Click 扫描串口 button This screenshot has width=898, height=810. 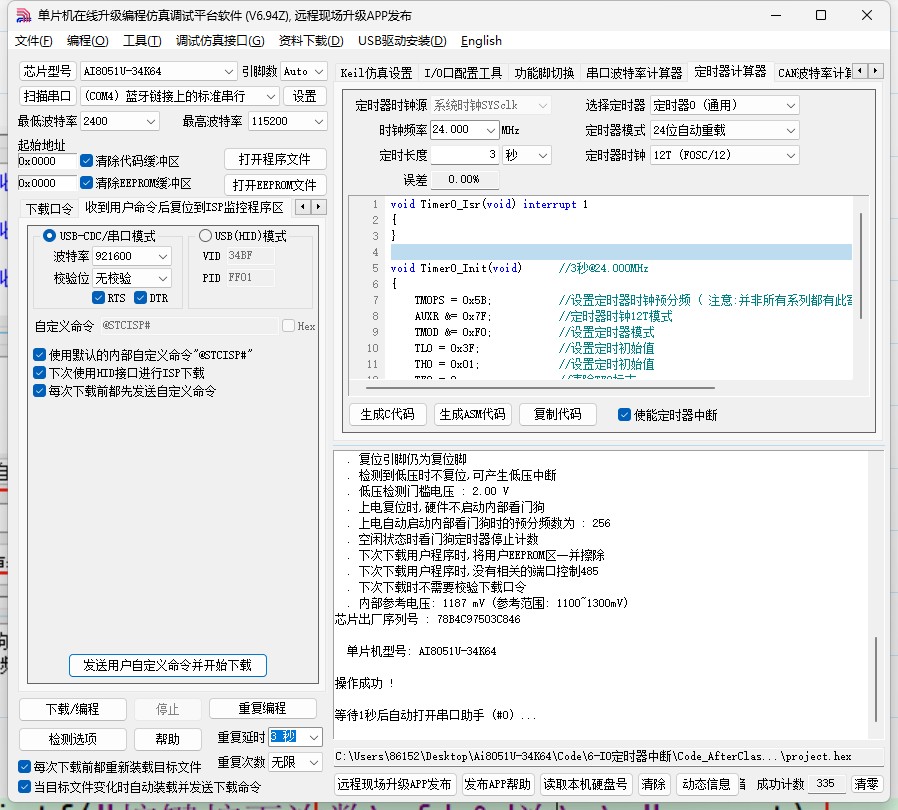[x=47, y=96]
